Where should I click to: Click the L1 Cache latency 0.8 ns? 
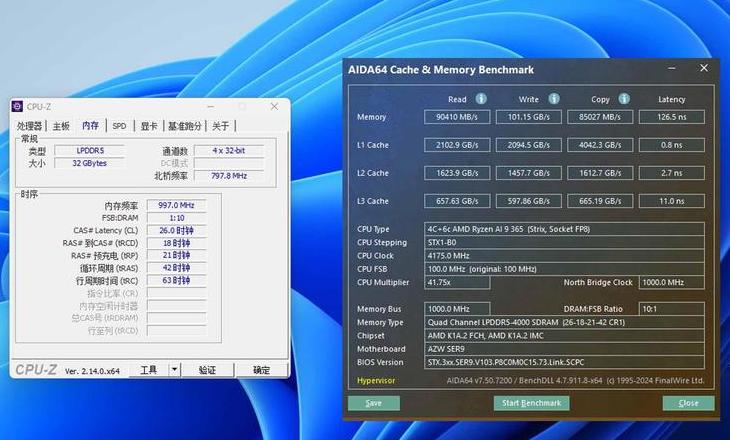(672, 145)
